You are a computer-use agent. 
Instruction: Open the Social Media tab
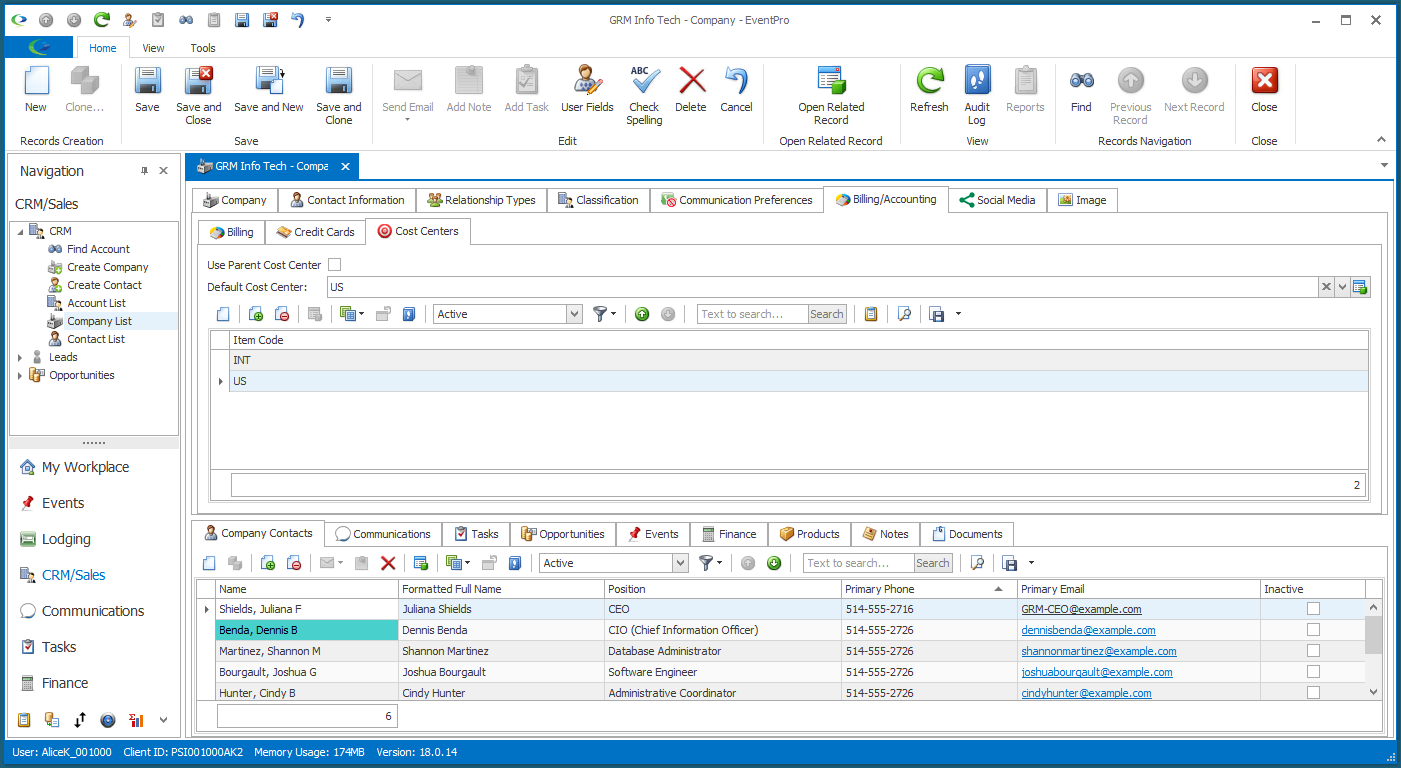[997, 200]
